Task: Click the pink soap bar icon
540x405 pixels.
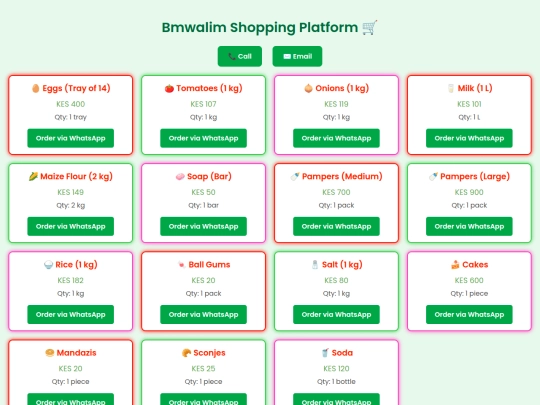Action: [180, 177]
